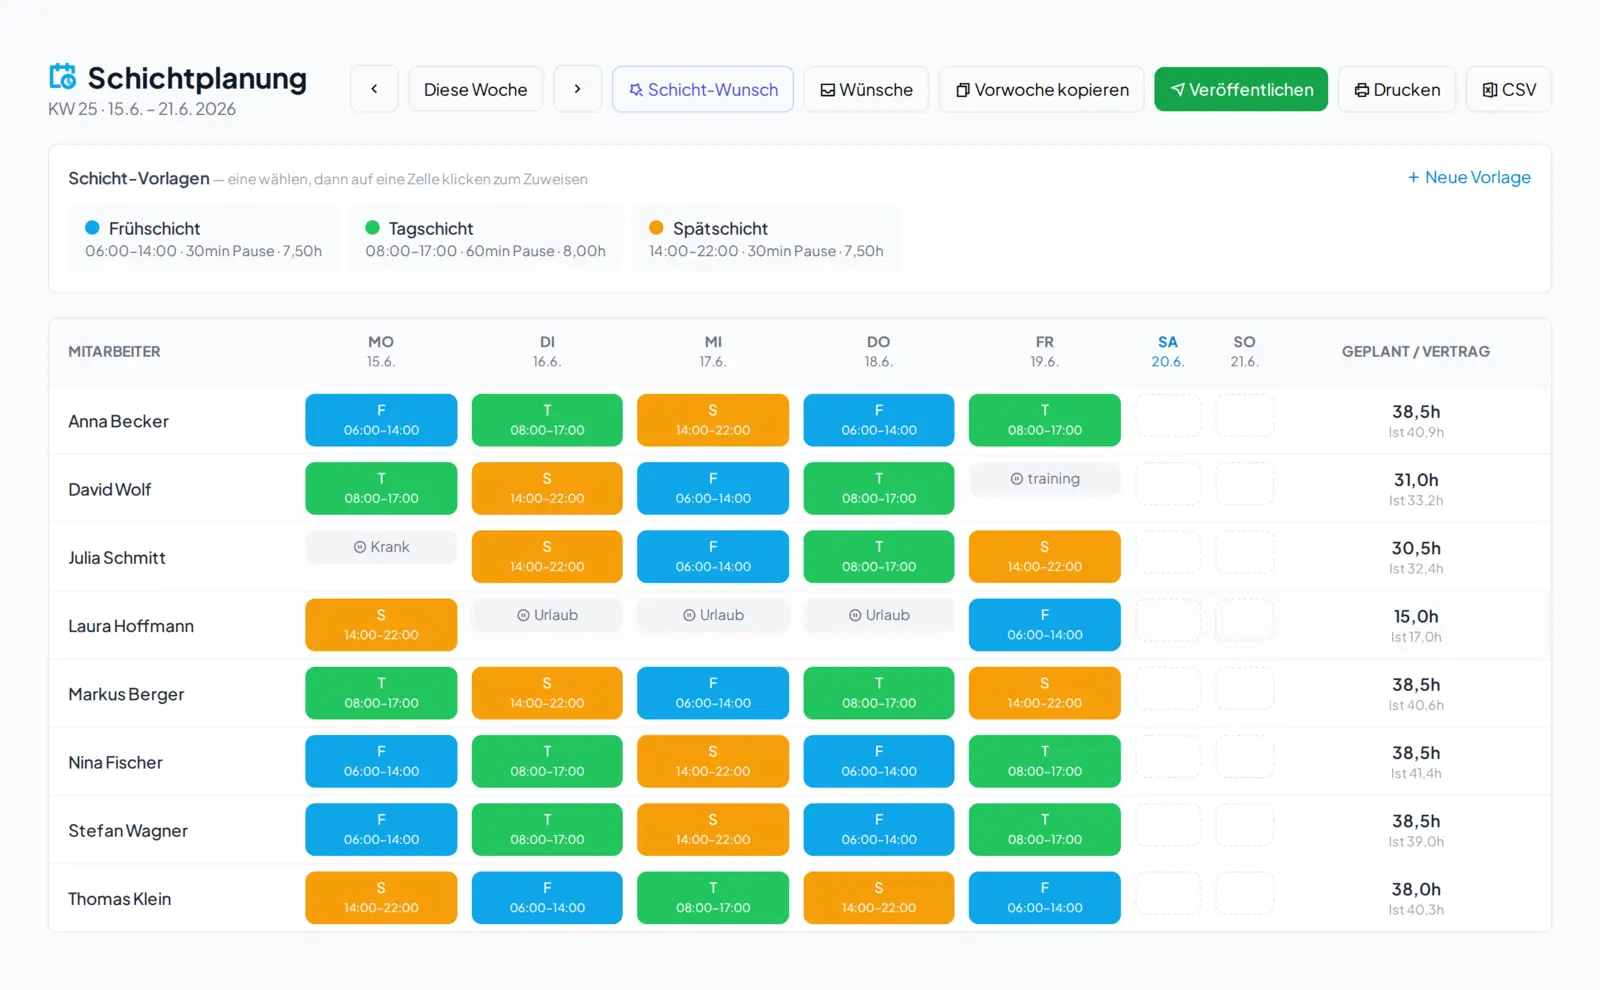
Task: Click Julia Schmitt's Krank entry on Monday
Action: [x=381, y=547]
